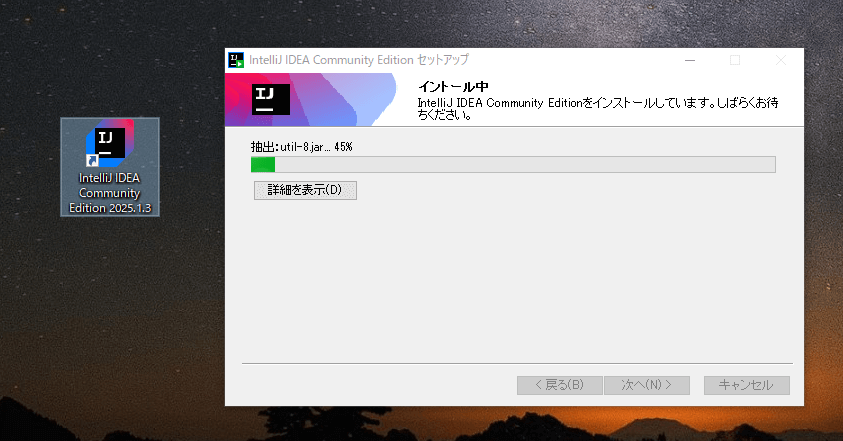
Task: Click the インストール中 heading text
Action: [453, 86]
